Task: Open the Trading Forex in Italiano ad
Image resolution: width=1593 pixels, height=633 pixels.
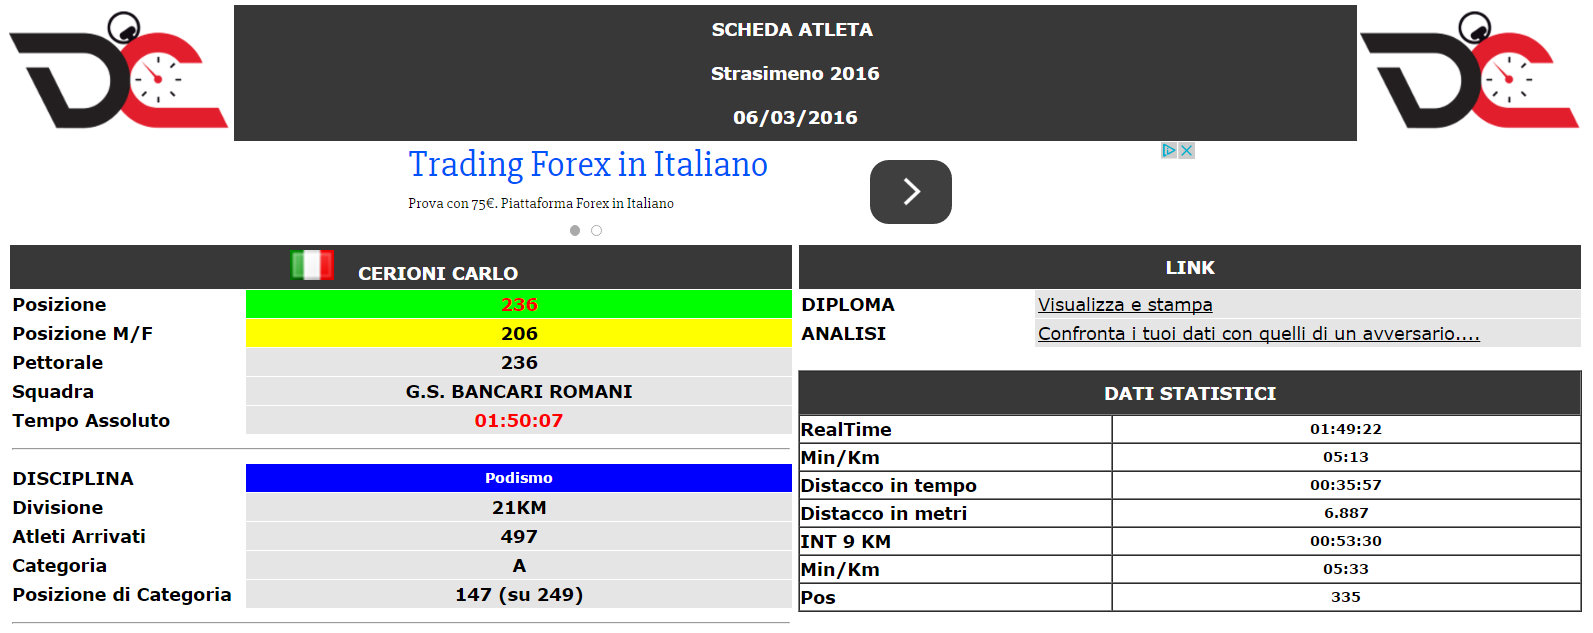Action: (x=588, y=164)
